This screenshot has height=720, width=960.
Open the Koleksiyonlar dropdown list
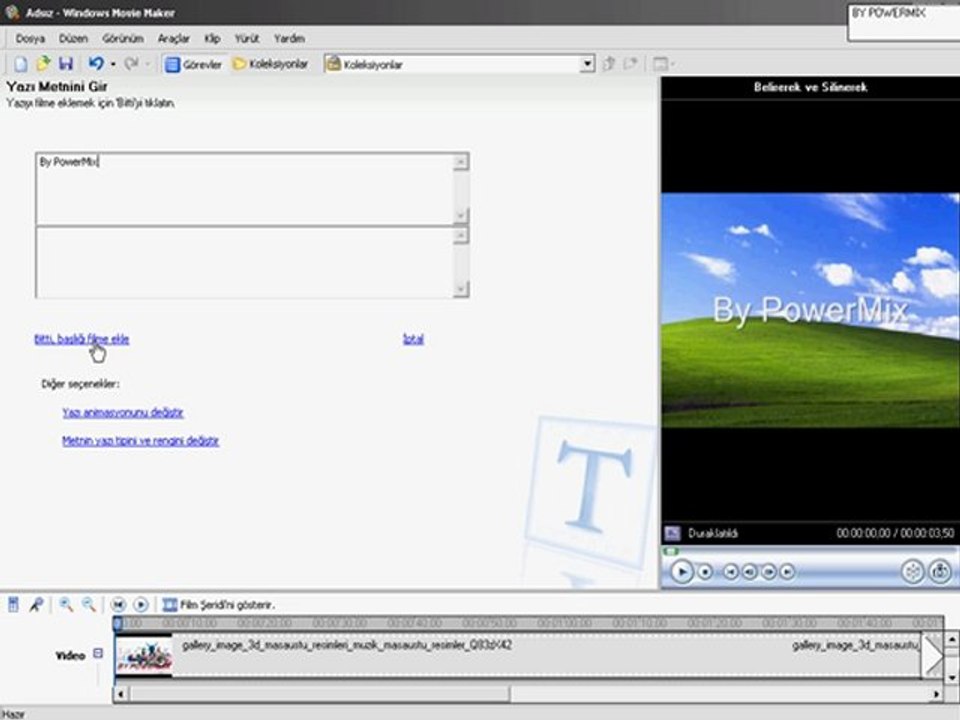(x=587, y=64)
